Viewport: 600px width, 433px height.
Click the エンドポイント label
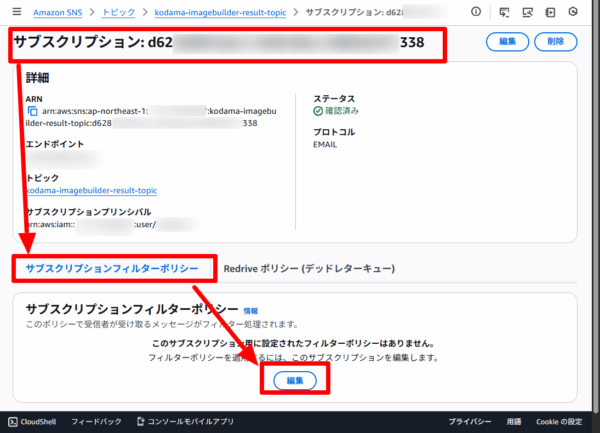(x=55, y=144)
